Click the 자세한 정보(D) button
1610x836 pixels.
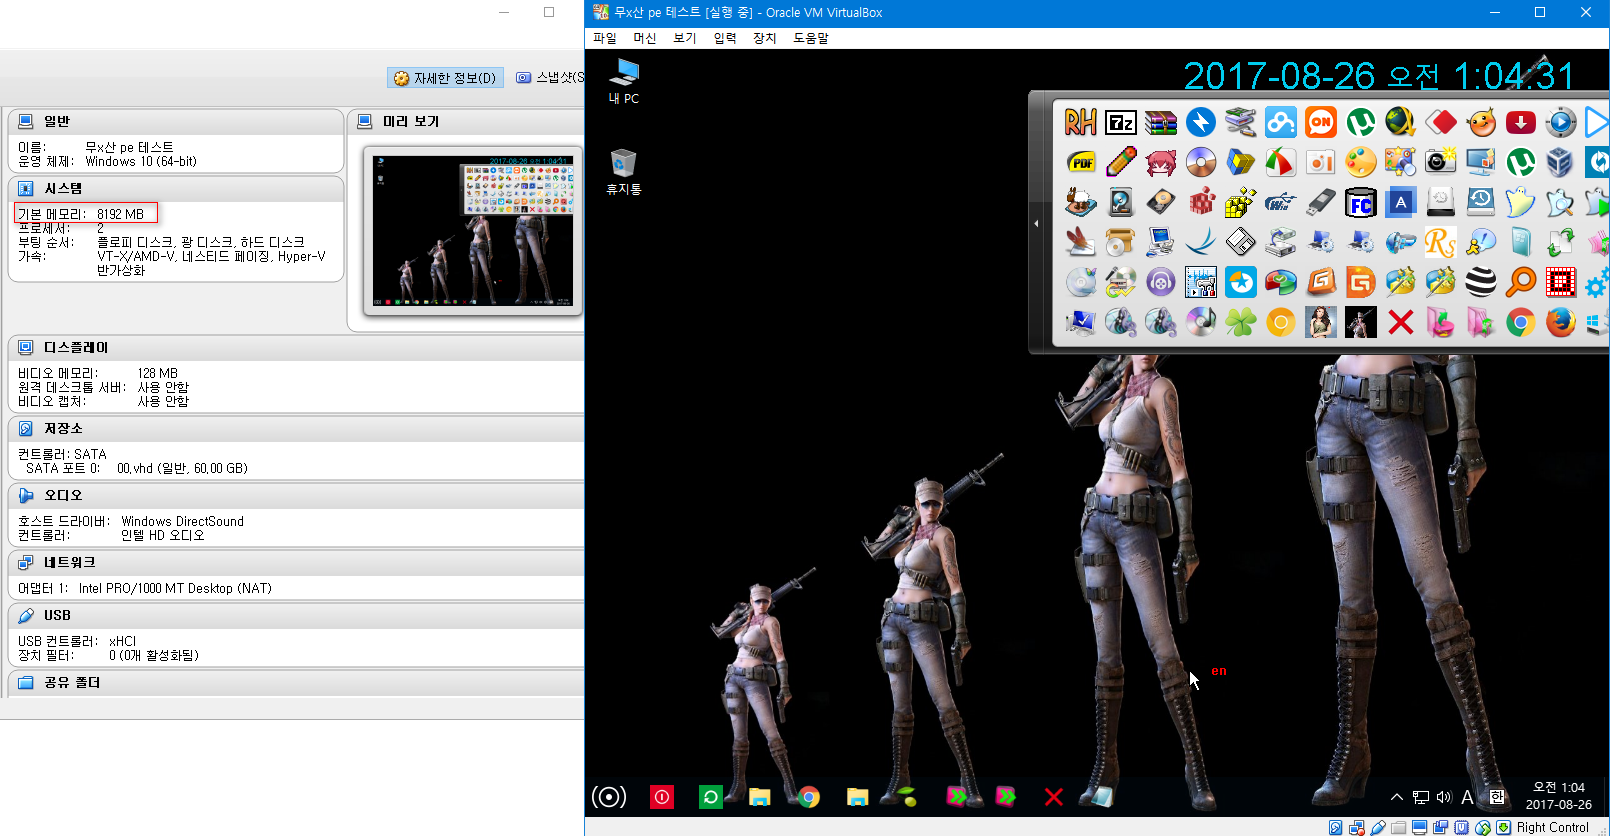(445, 78)
